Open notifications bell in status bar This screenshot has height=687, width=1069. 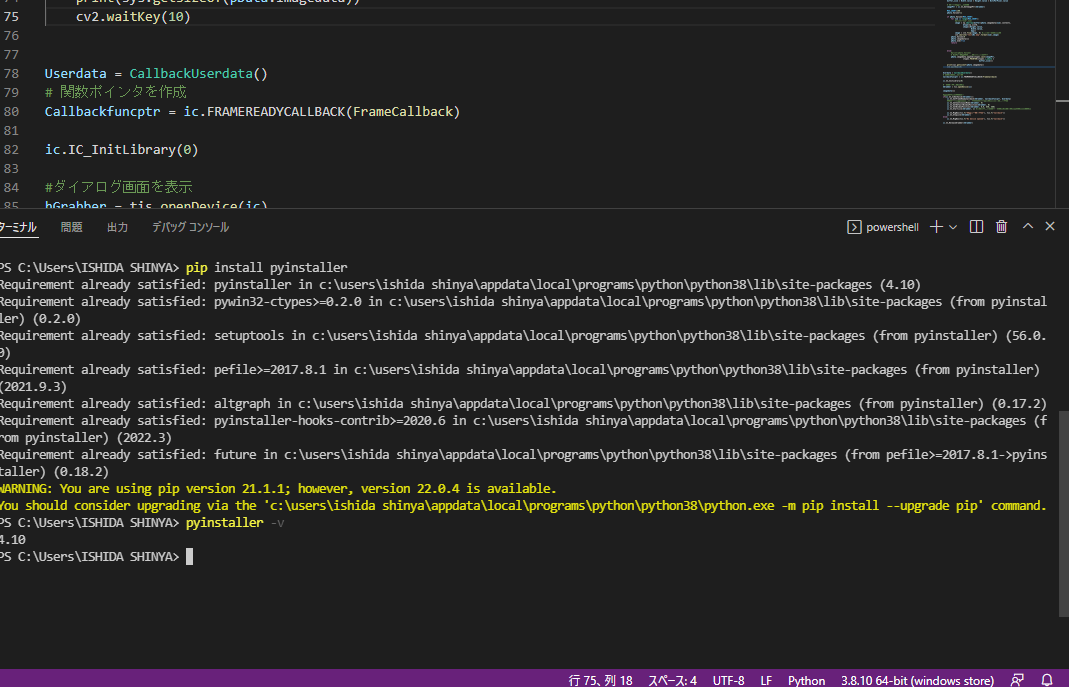(x=1047, y=680)
